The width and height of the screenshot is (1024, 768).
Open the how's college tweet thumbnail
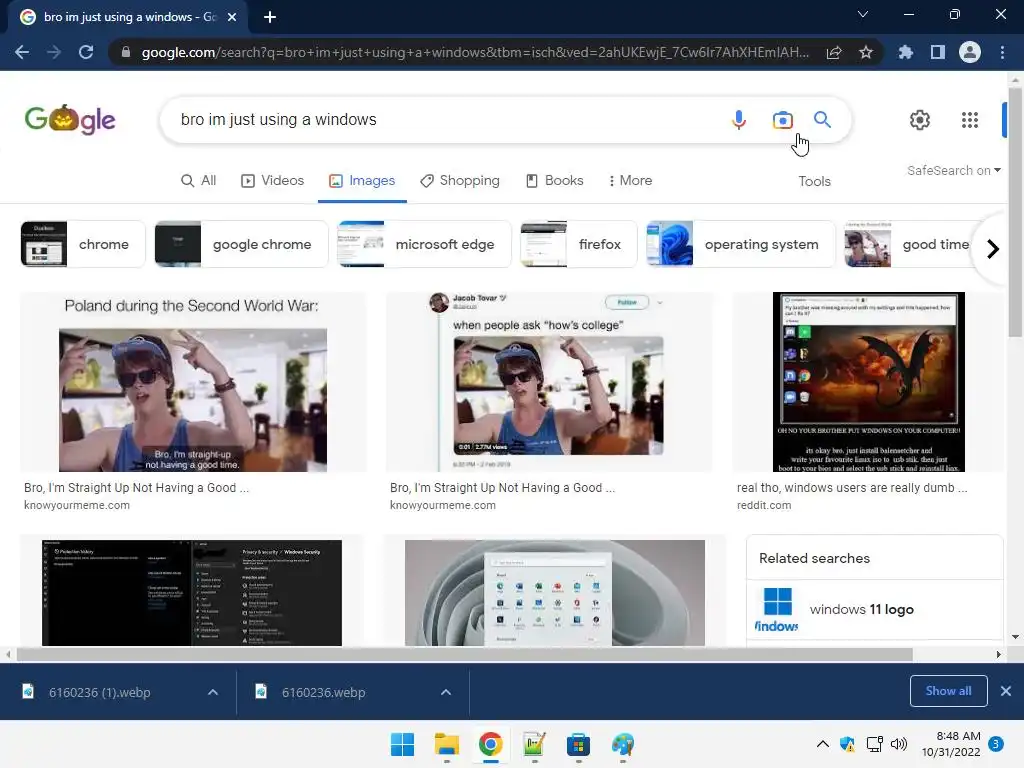point(549,382)
